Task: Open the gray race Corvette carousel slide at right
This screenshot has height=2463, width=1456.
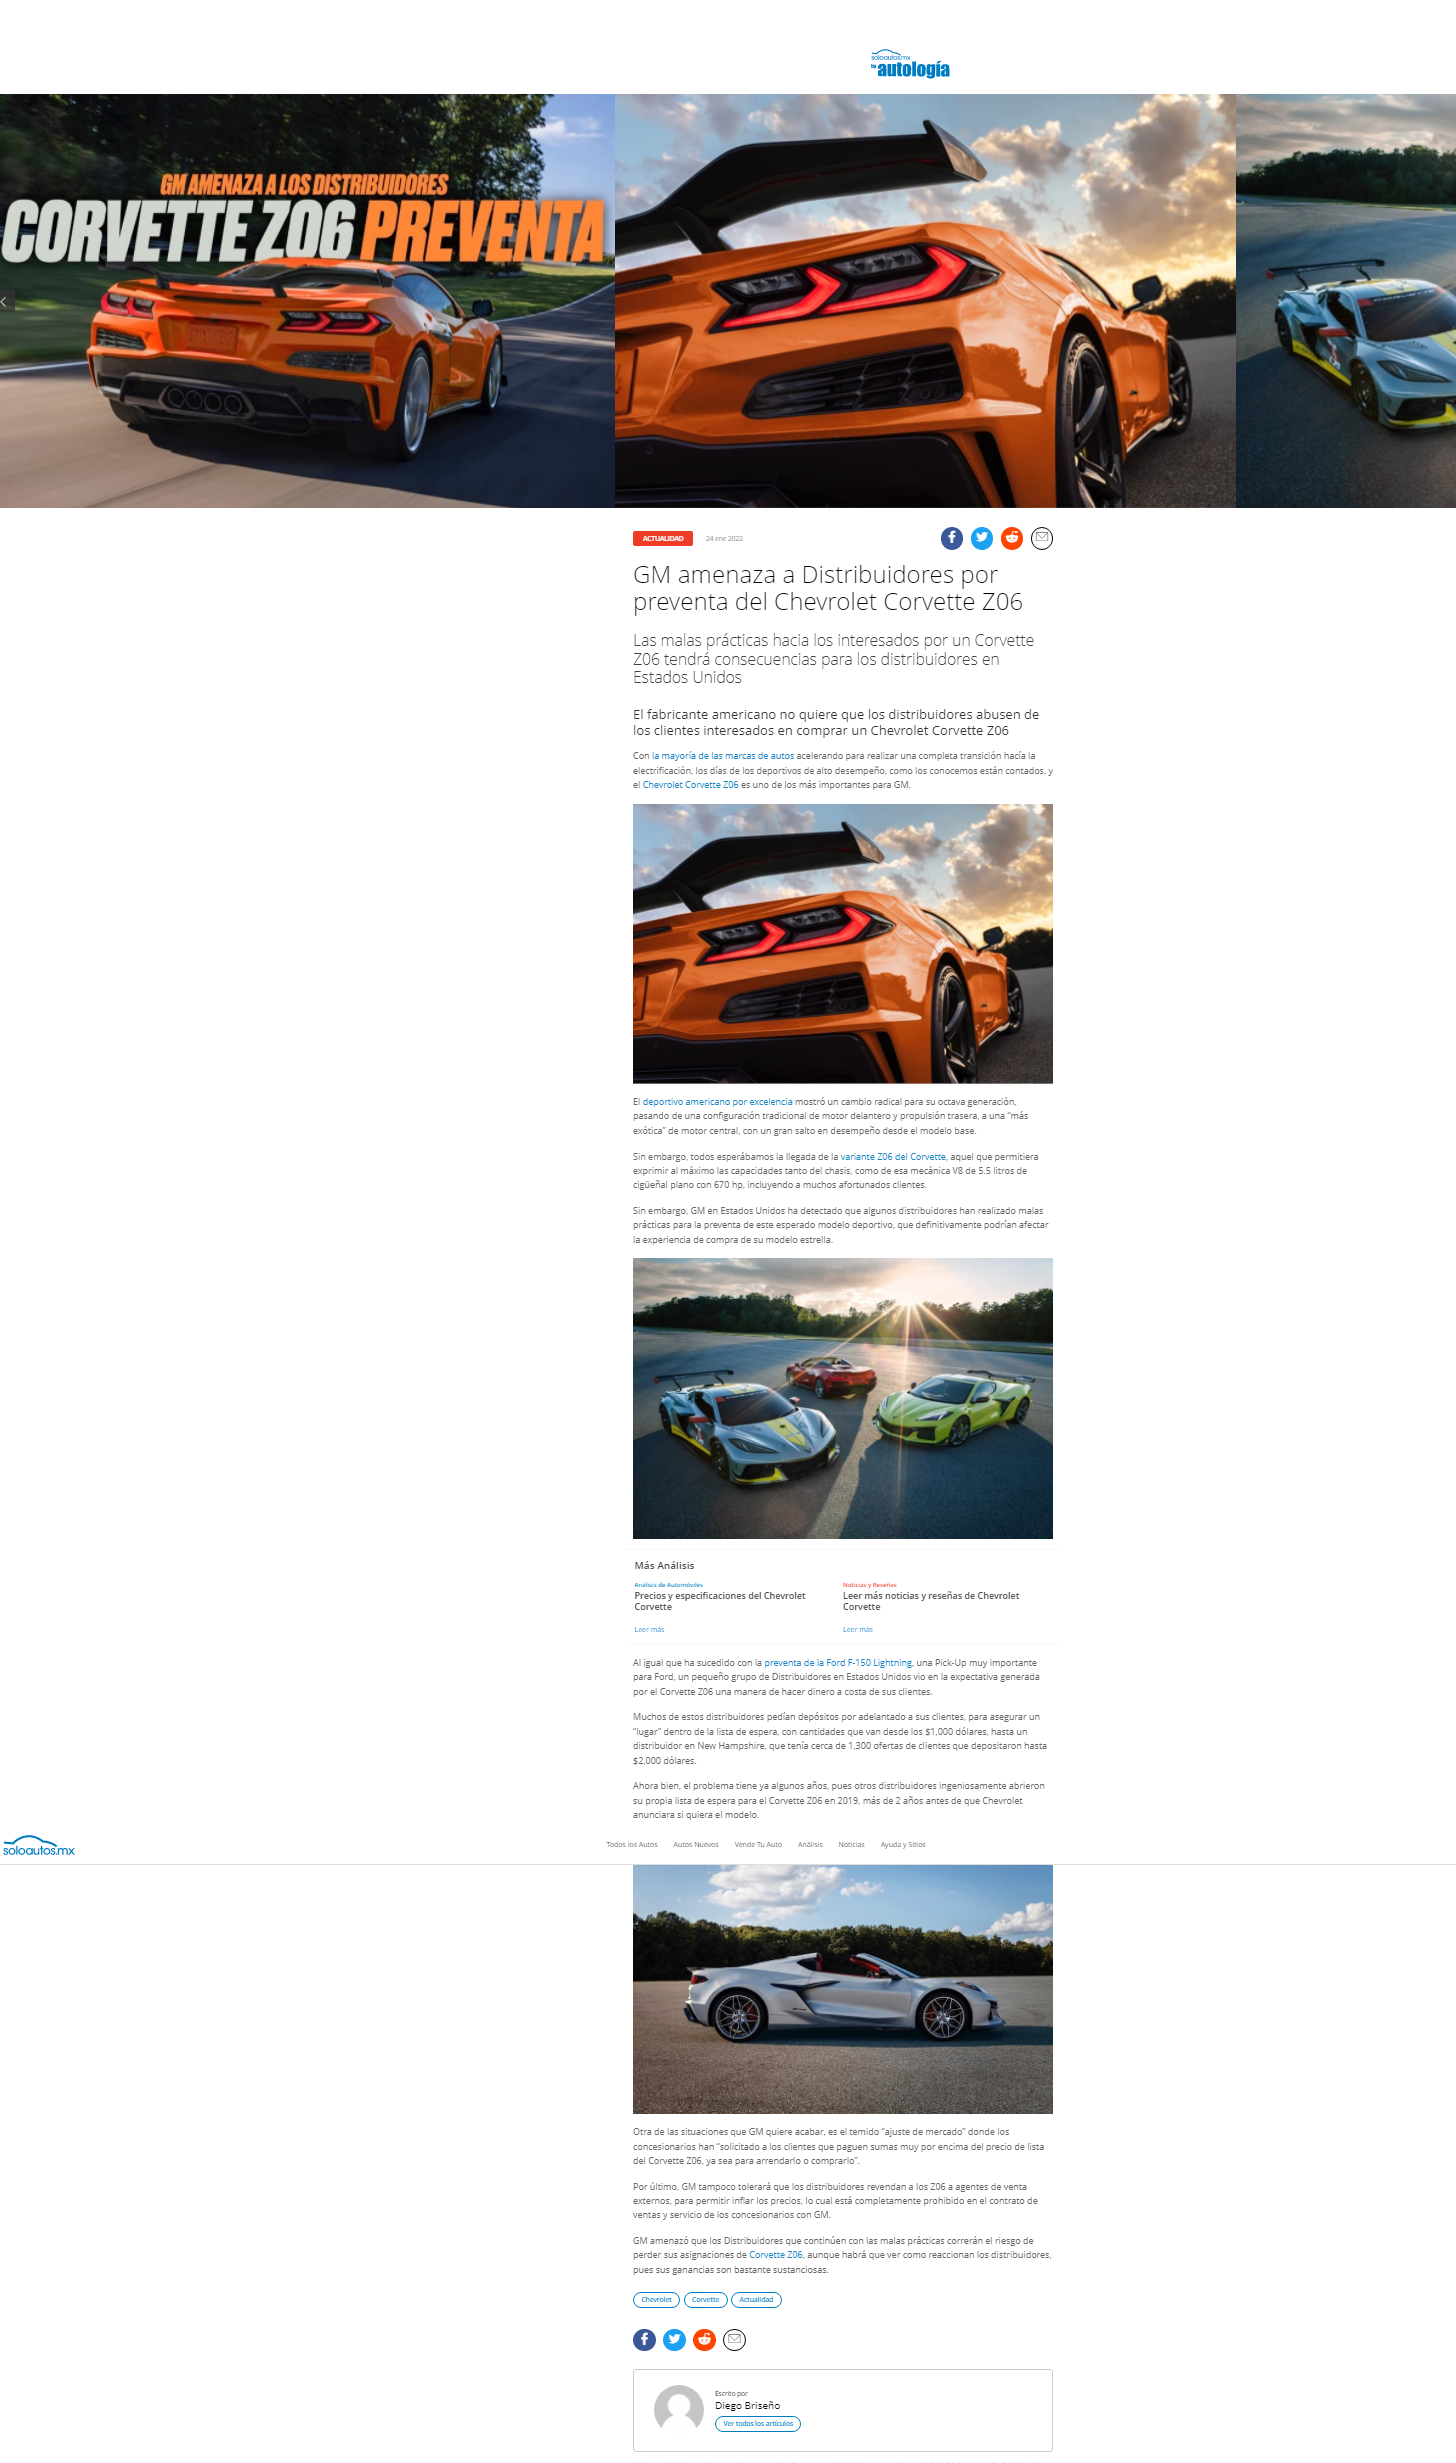Action: point(1346,301)
